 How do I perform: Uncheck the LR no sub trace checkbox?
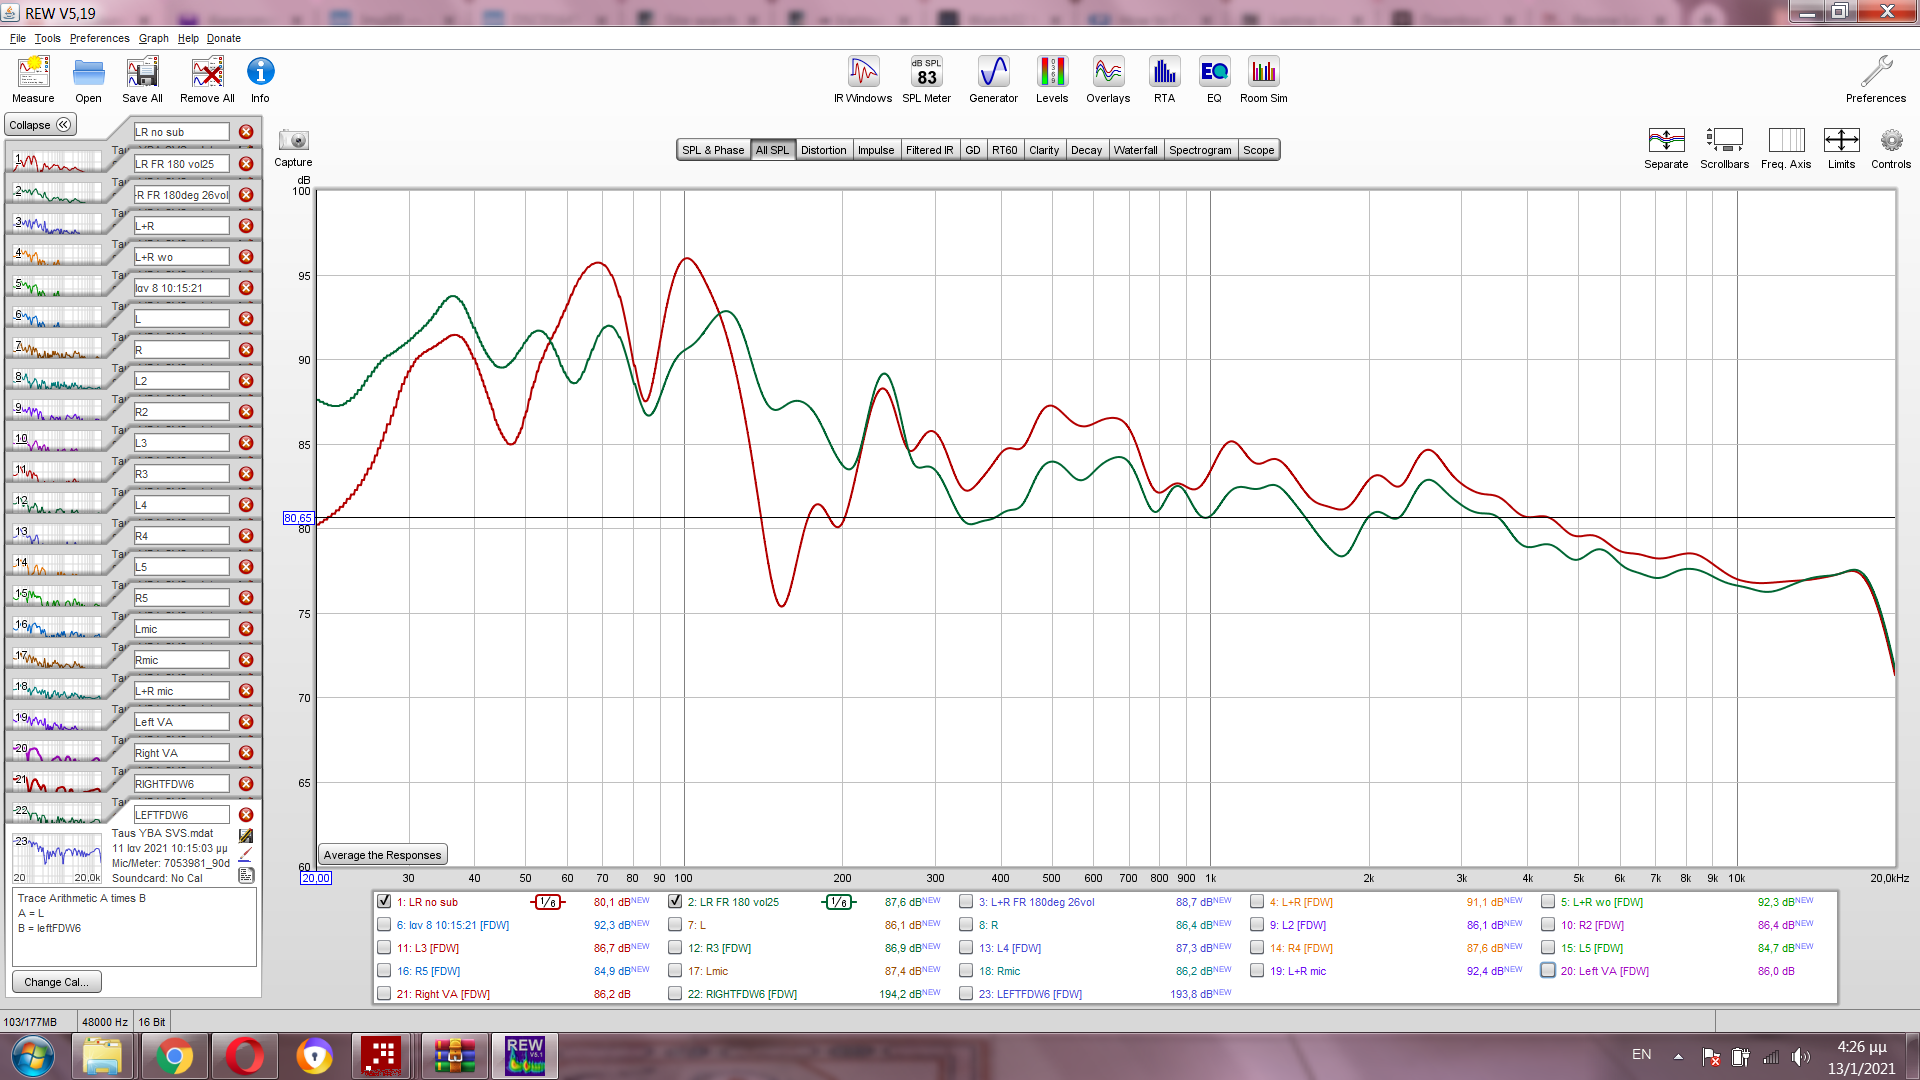point(384,902)
